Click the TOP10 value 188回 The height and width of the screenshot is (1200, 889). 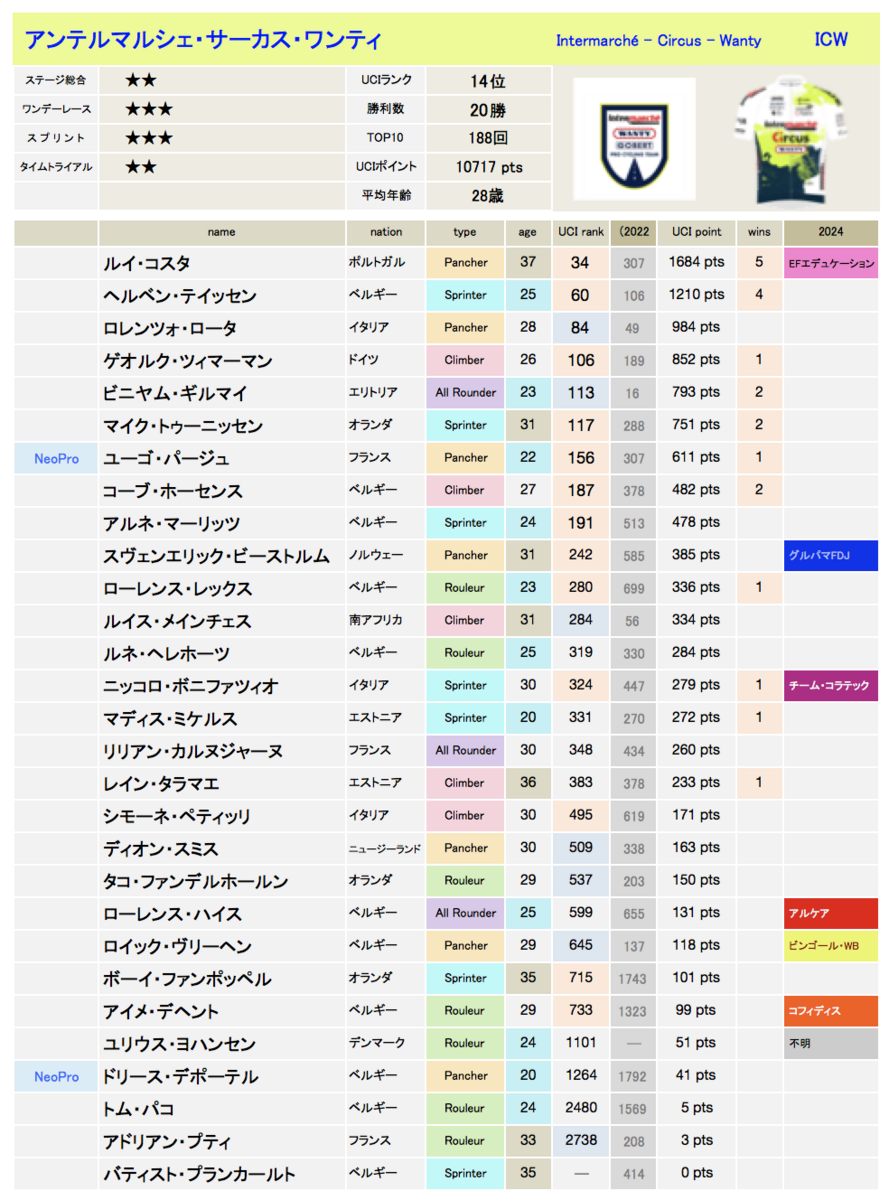click(x=487, y=139)
